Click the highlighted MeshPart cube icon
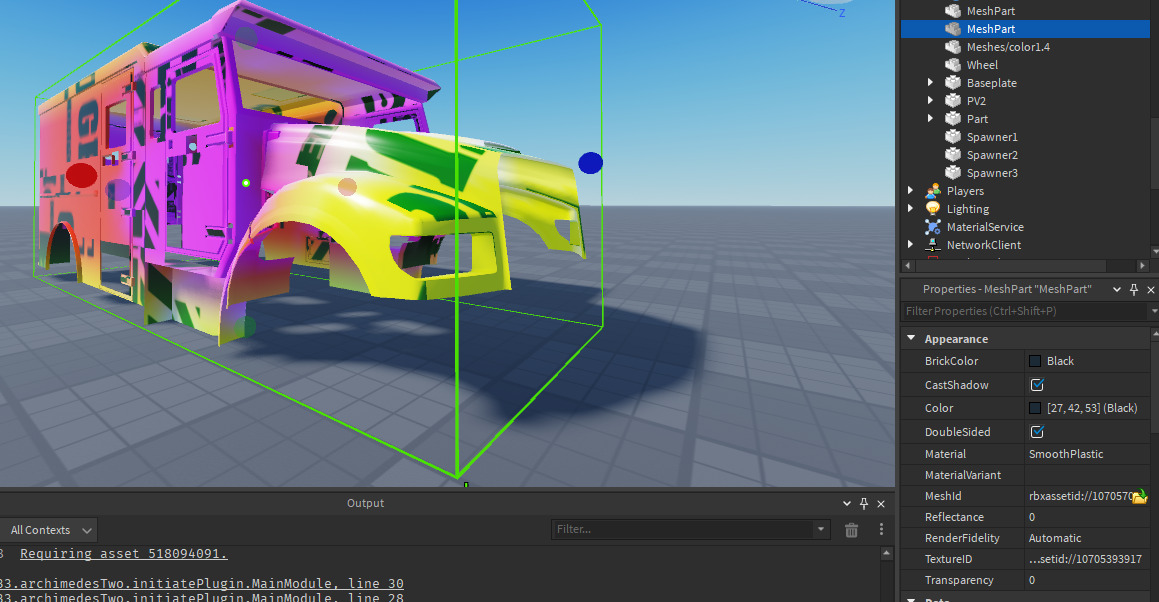Image resolution: width=1159 pixels, height=602 pixels. [953, 29]
